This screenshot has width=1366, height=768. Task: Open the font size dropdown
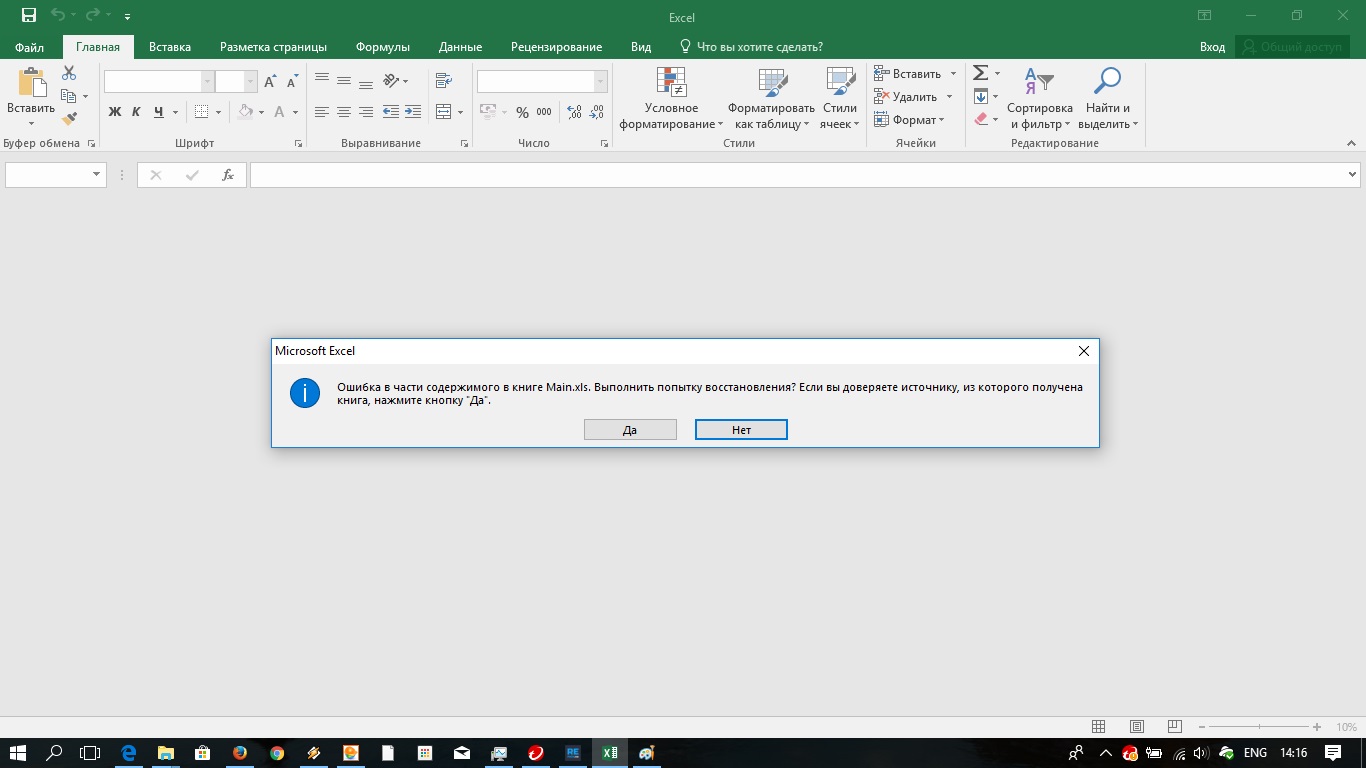coord(251,82)
